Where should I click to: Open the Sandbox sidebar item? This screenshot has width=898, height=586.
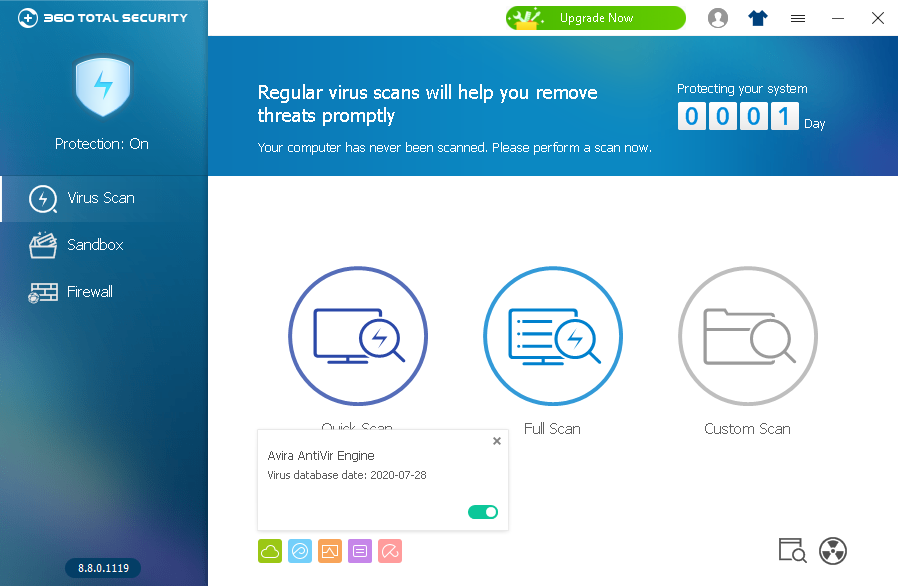[104, 245]
